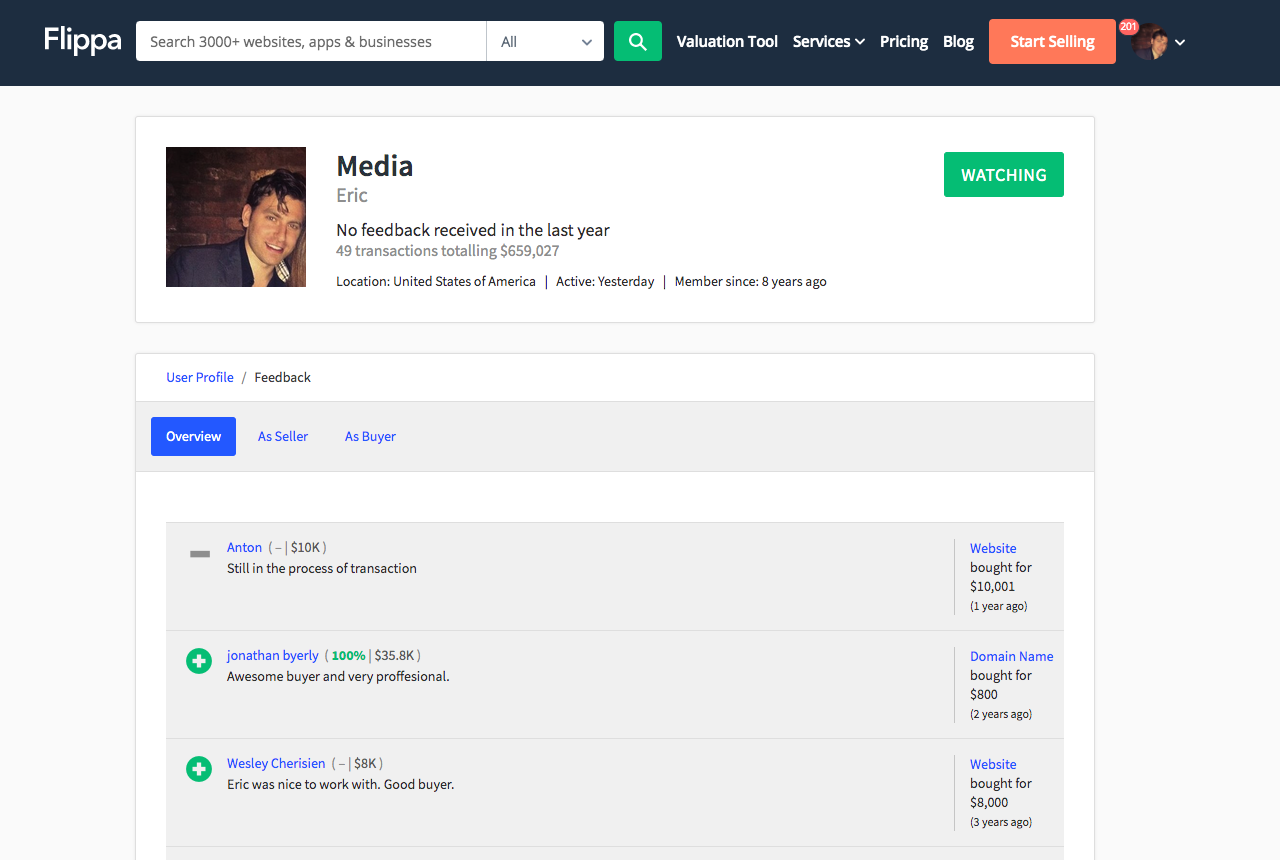Click the Feedback breadcrumb text
Viewport: 1280px width, 860px height.
(283, 377)
